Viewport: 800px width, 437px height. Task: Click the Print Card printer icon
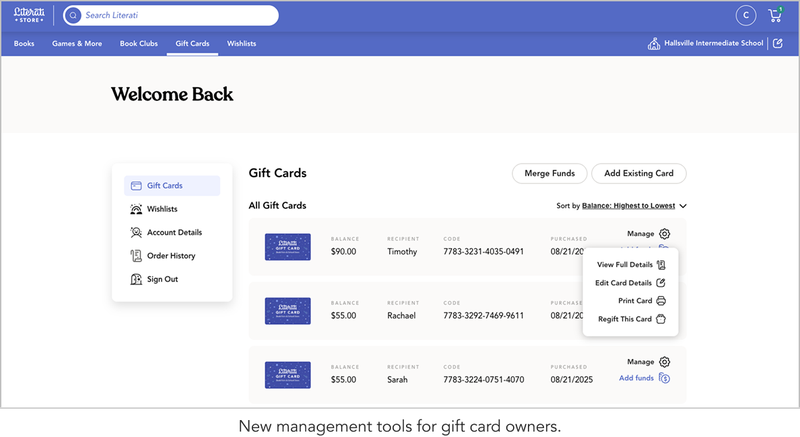coord(661,301)
